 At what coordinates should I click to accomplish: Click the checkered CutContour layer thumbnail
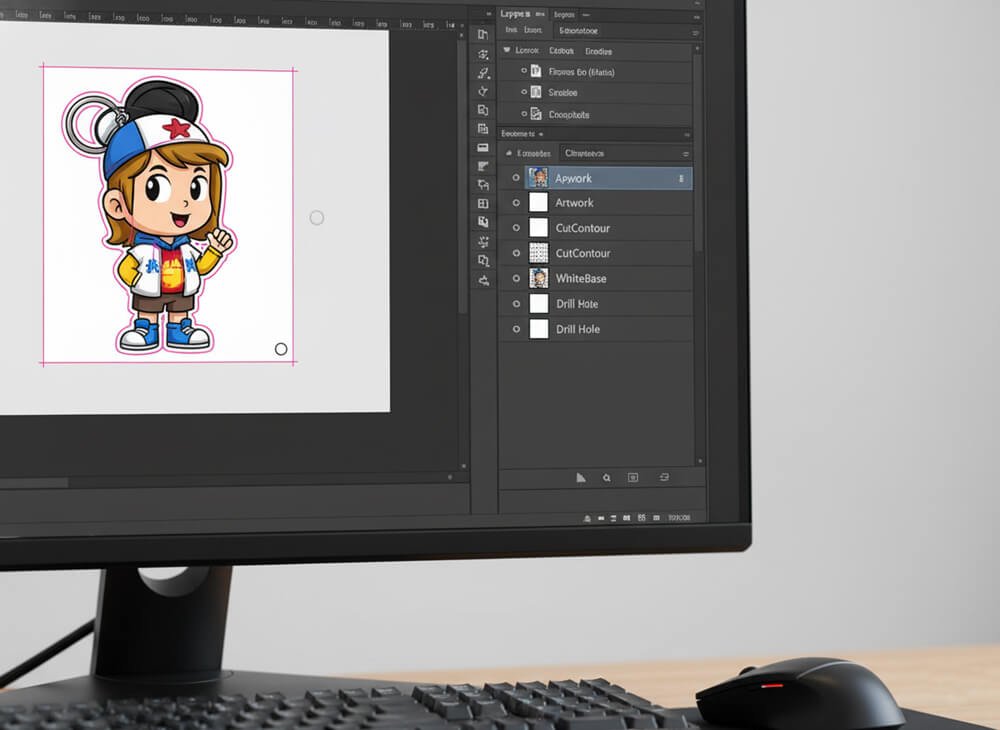[x=538, y=254]
